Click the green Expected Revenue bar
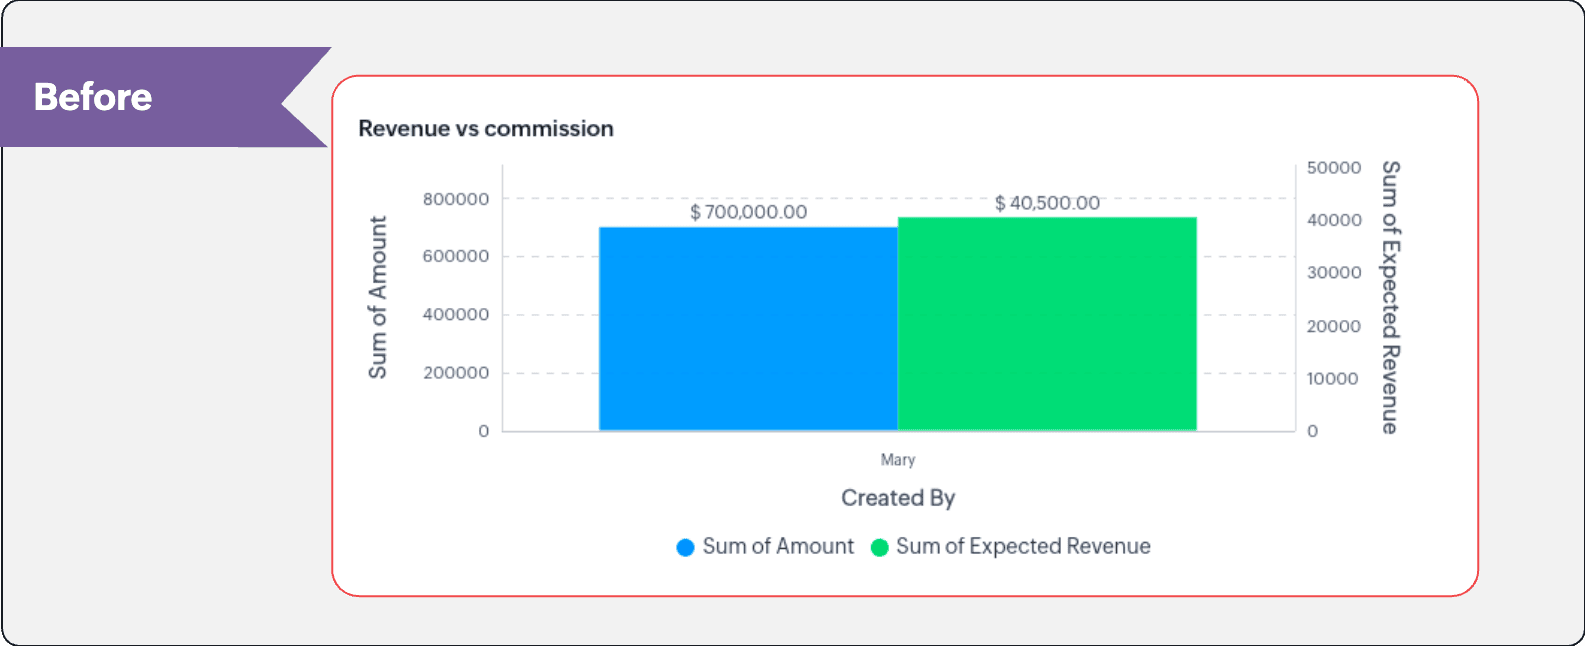 point(1047,324)
